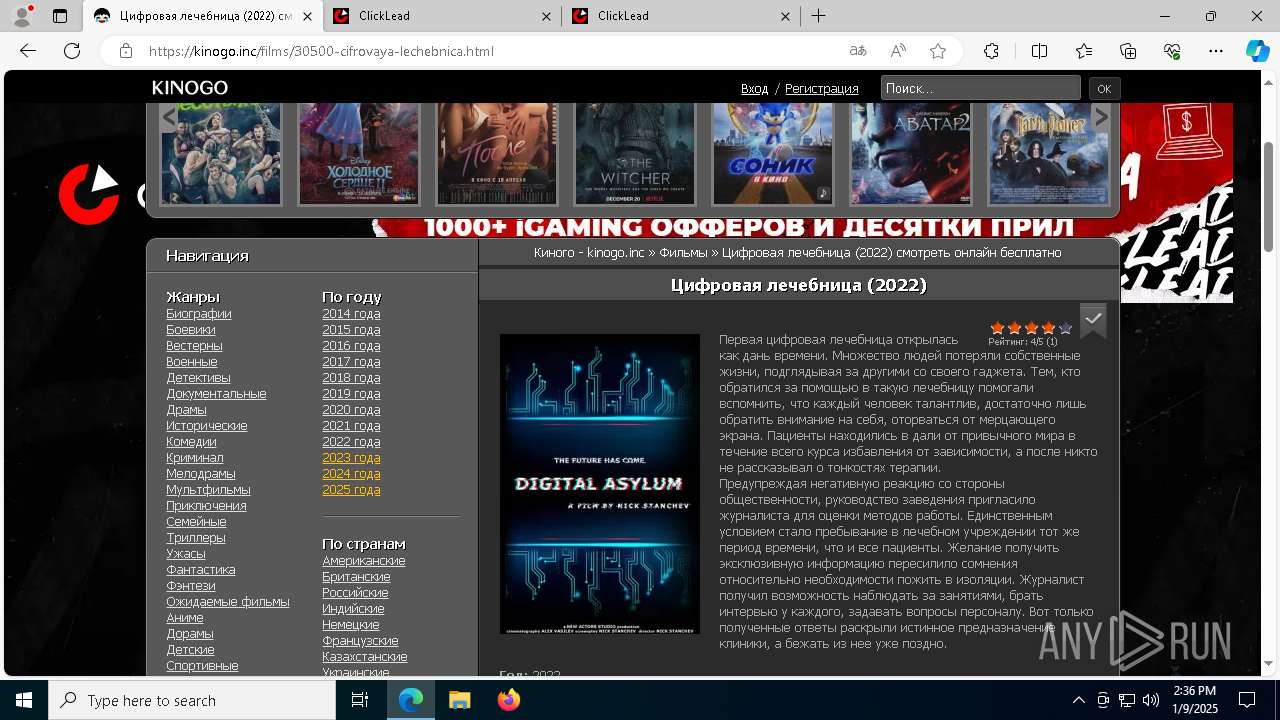Open Соник в кино poster thumbnail

click(773, 153)
